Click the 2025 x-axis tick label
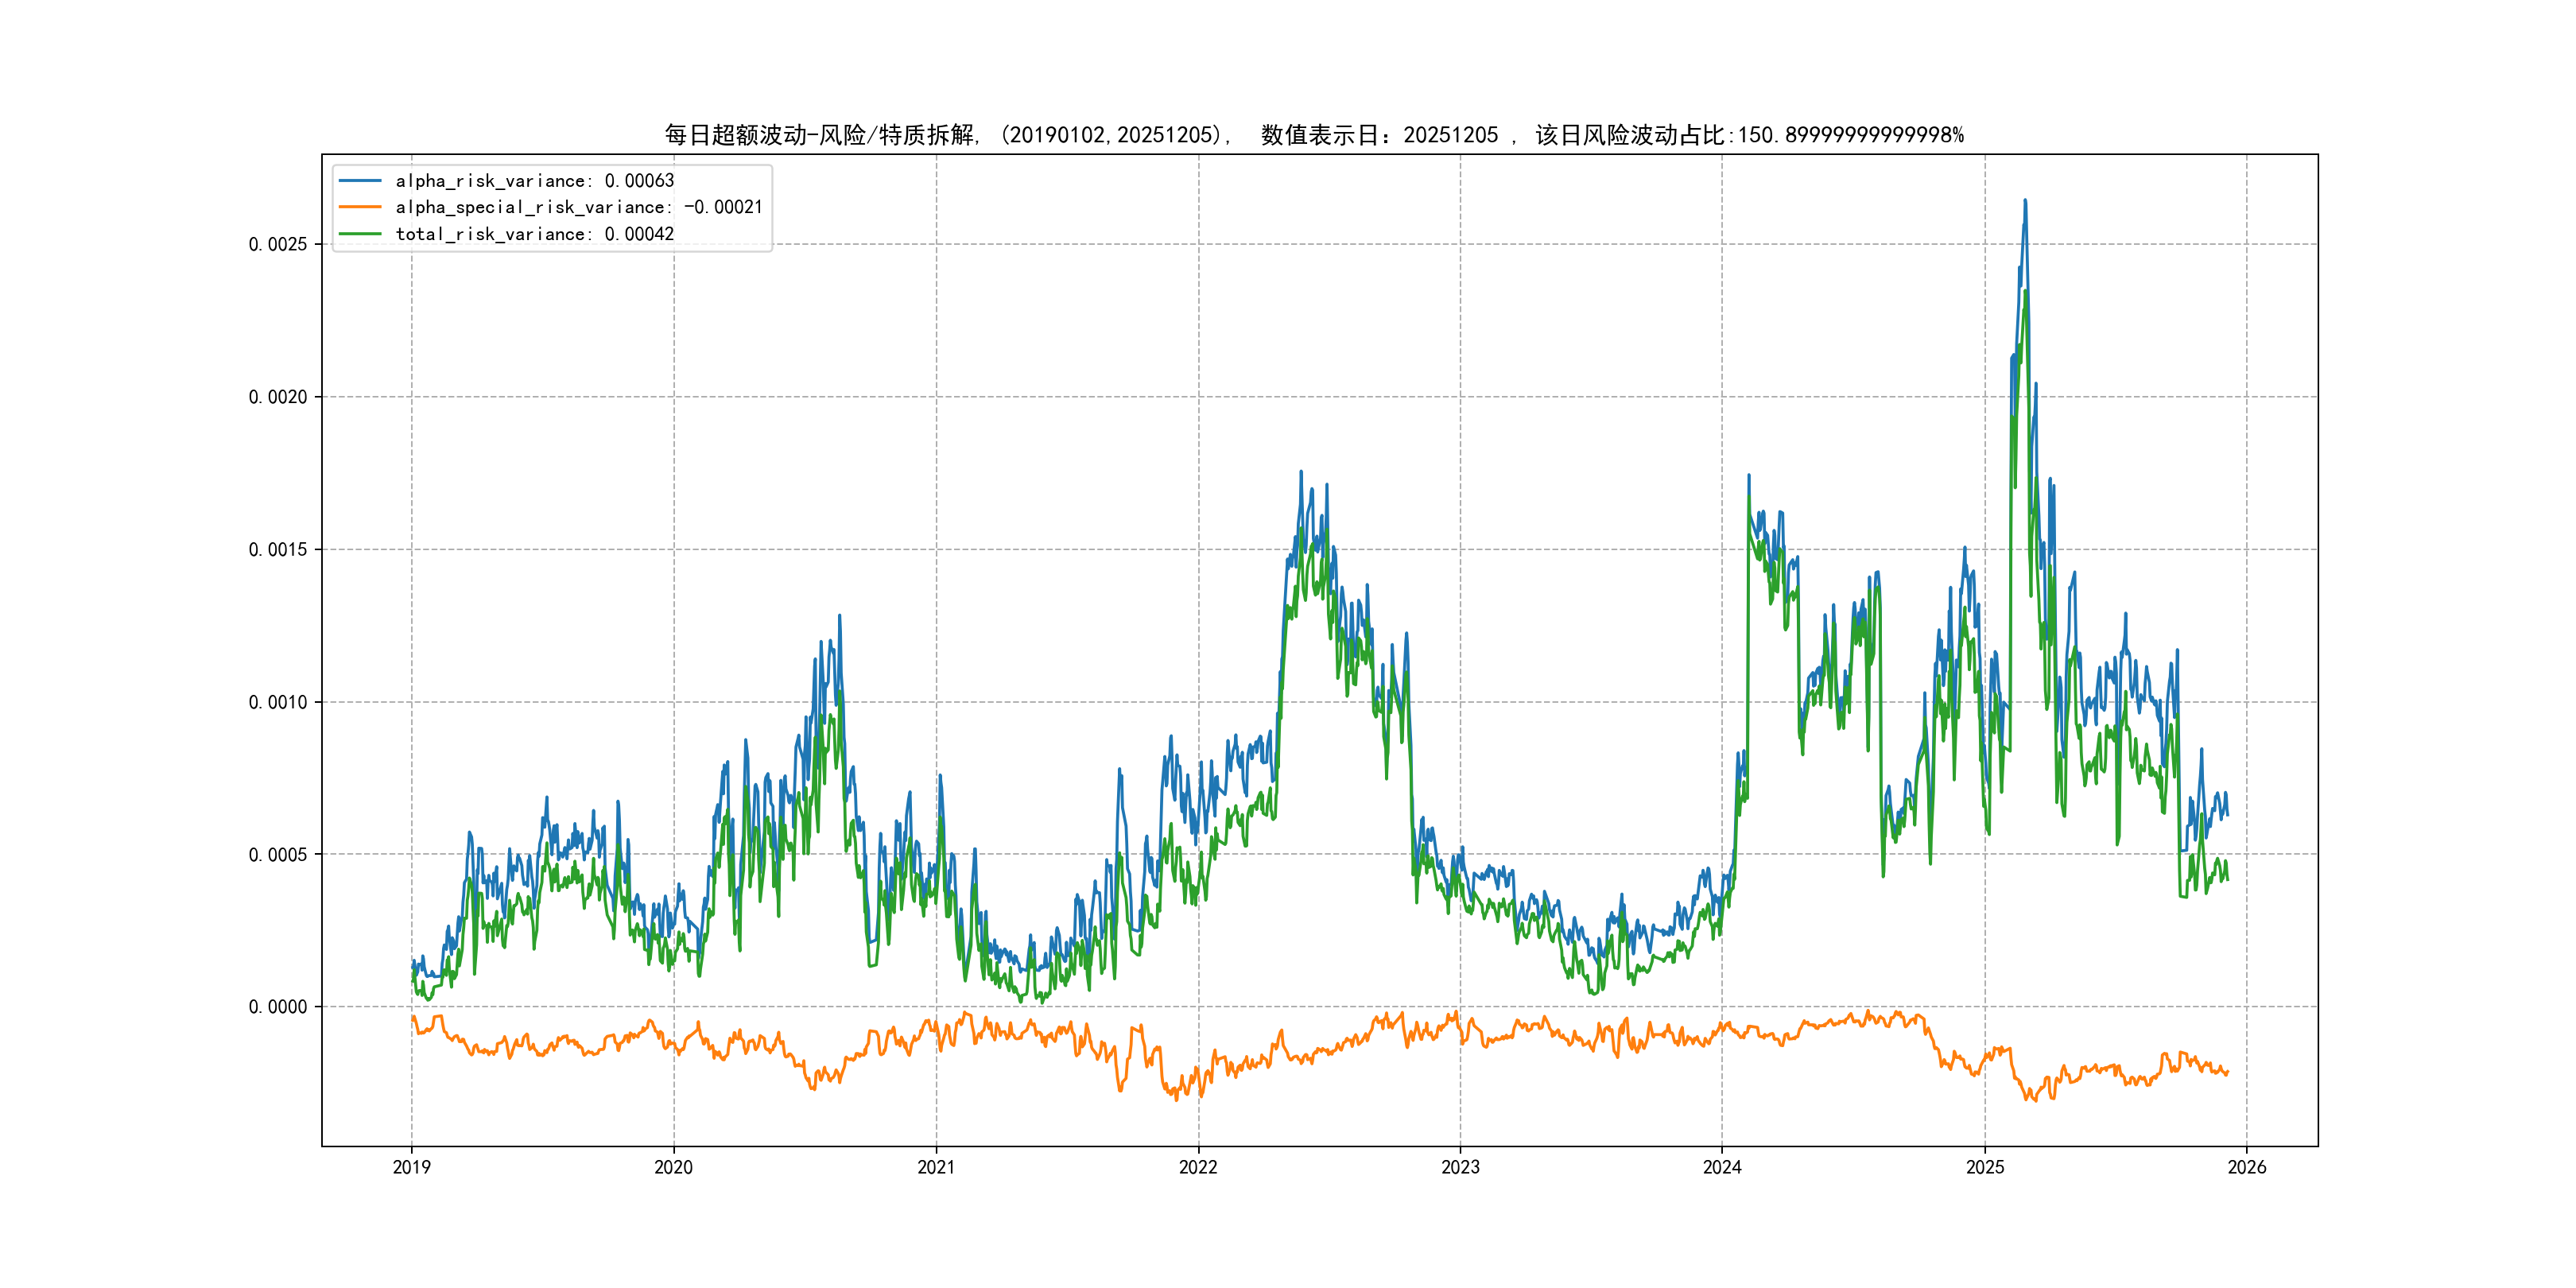 point(1985,1167)
